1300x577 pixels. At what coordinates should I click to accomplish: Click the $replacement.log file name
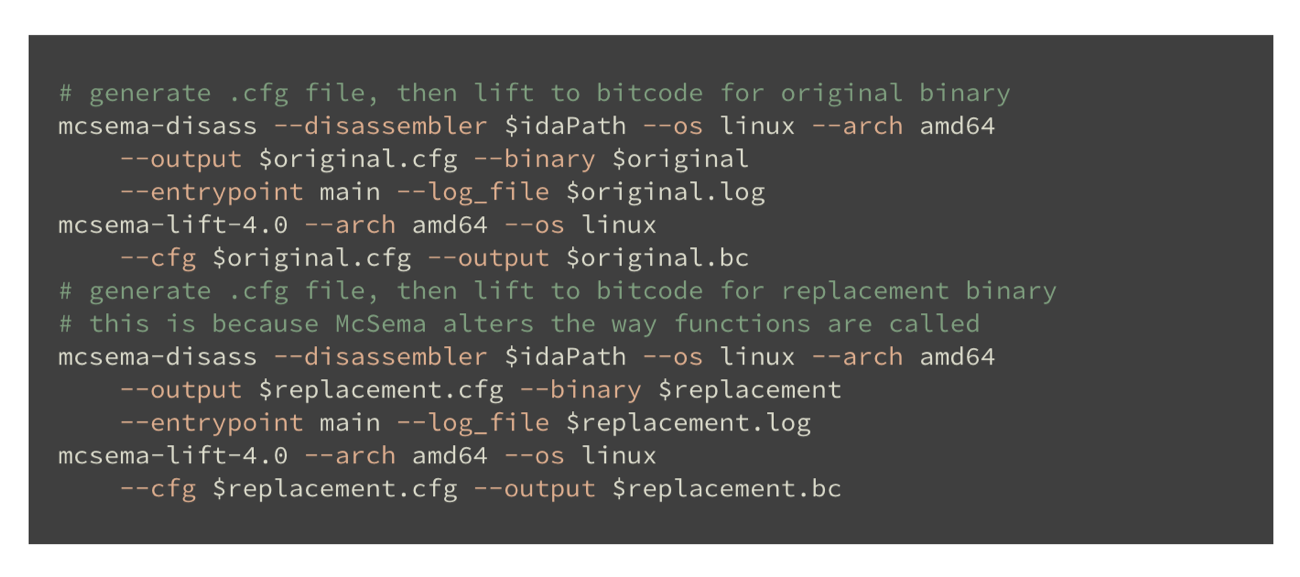pyautogui.click(x=688, y=423)
